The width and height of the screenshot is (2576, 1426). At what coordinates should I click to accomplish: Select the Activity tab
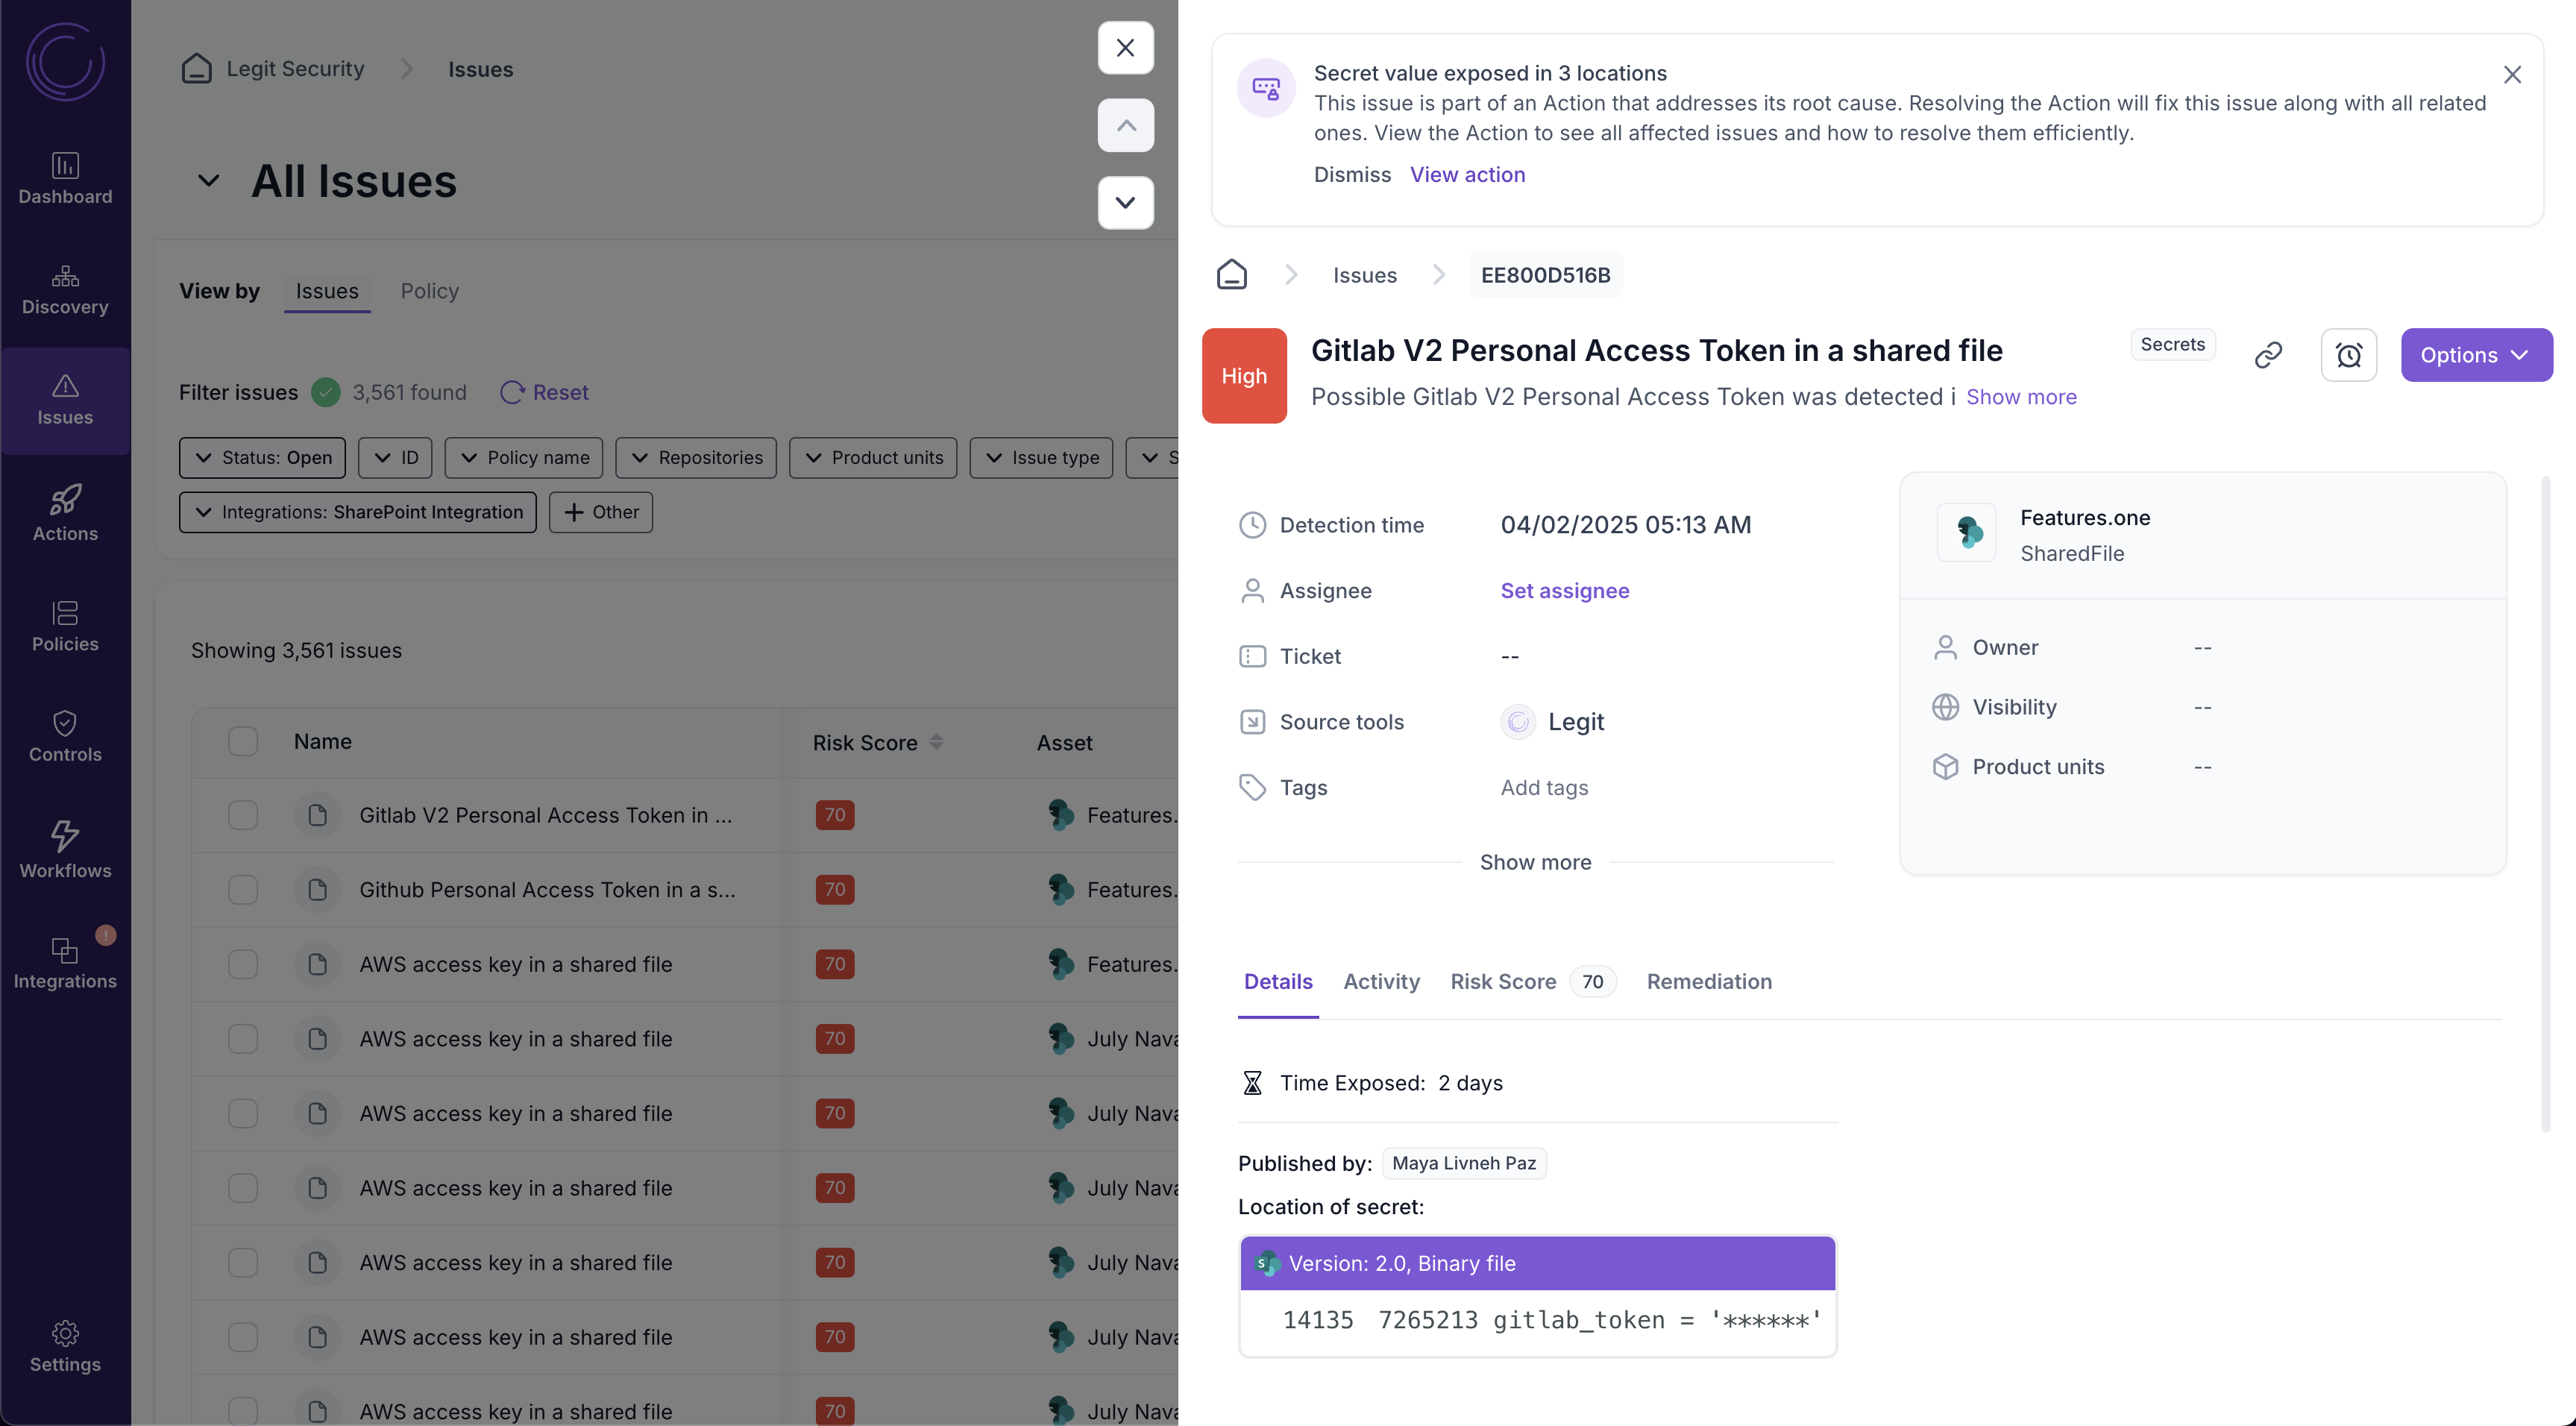pyautogui.click(x=1381, y=982)
